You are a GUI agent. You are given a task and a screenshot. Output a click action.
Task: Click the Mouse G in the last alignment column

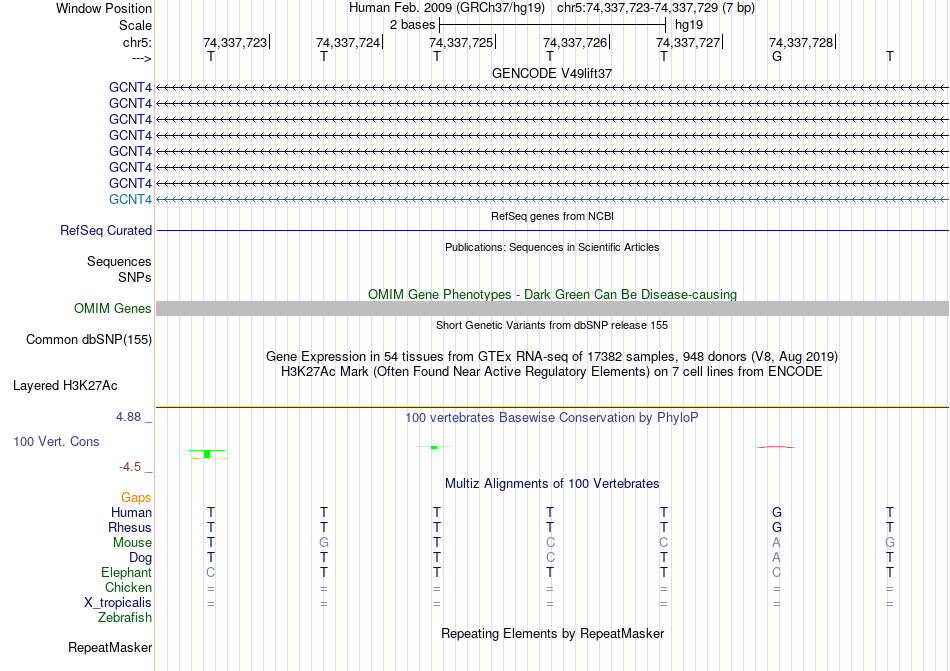coord(889,543)
